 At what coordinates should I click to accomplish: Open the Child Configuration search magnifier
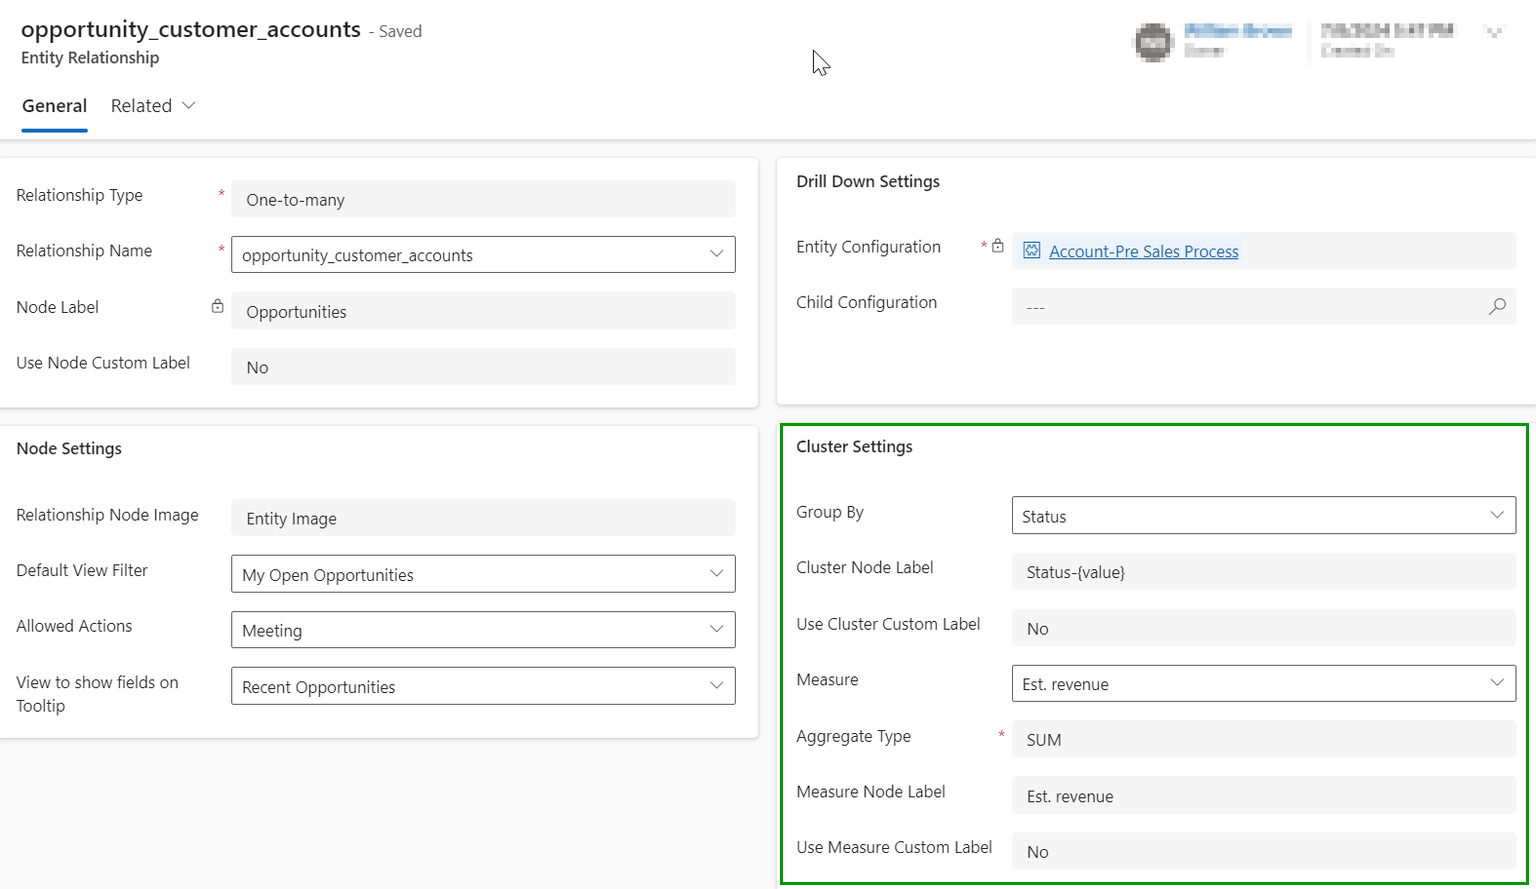1497,306
